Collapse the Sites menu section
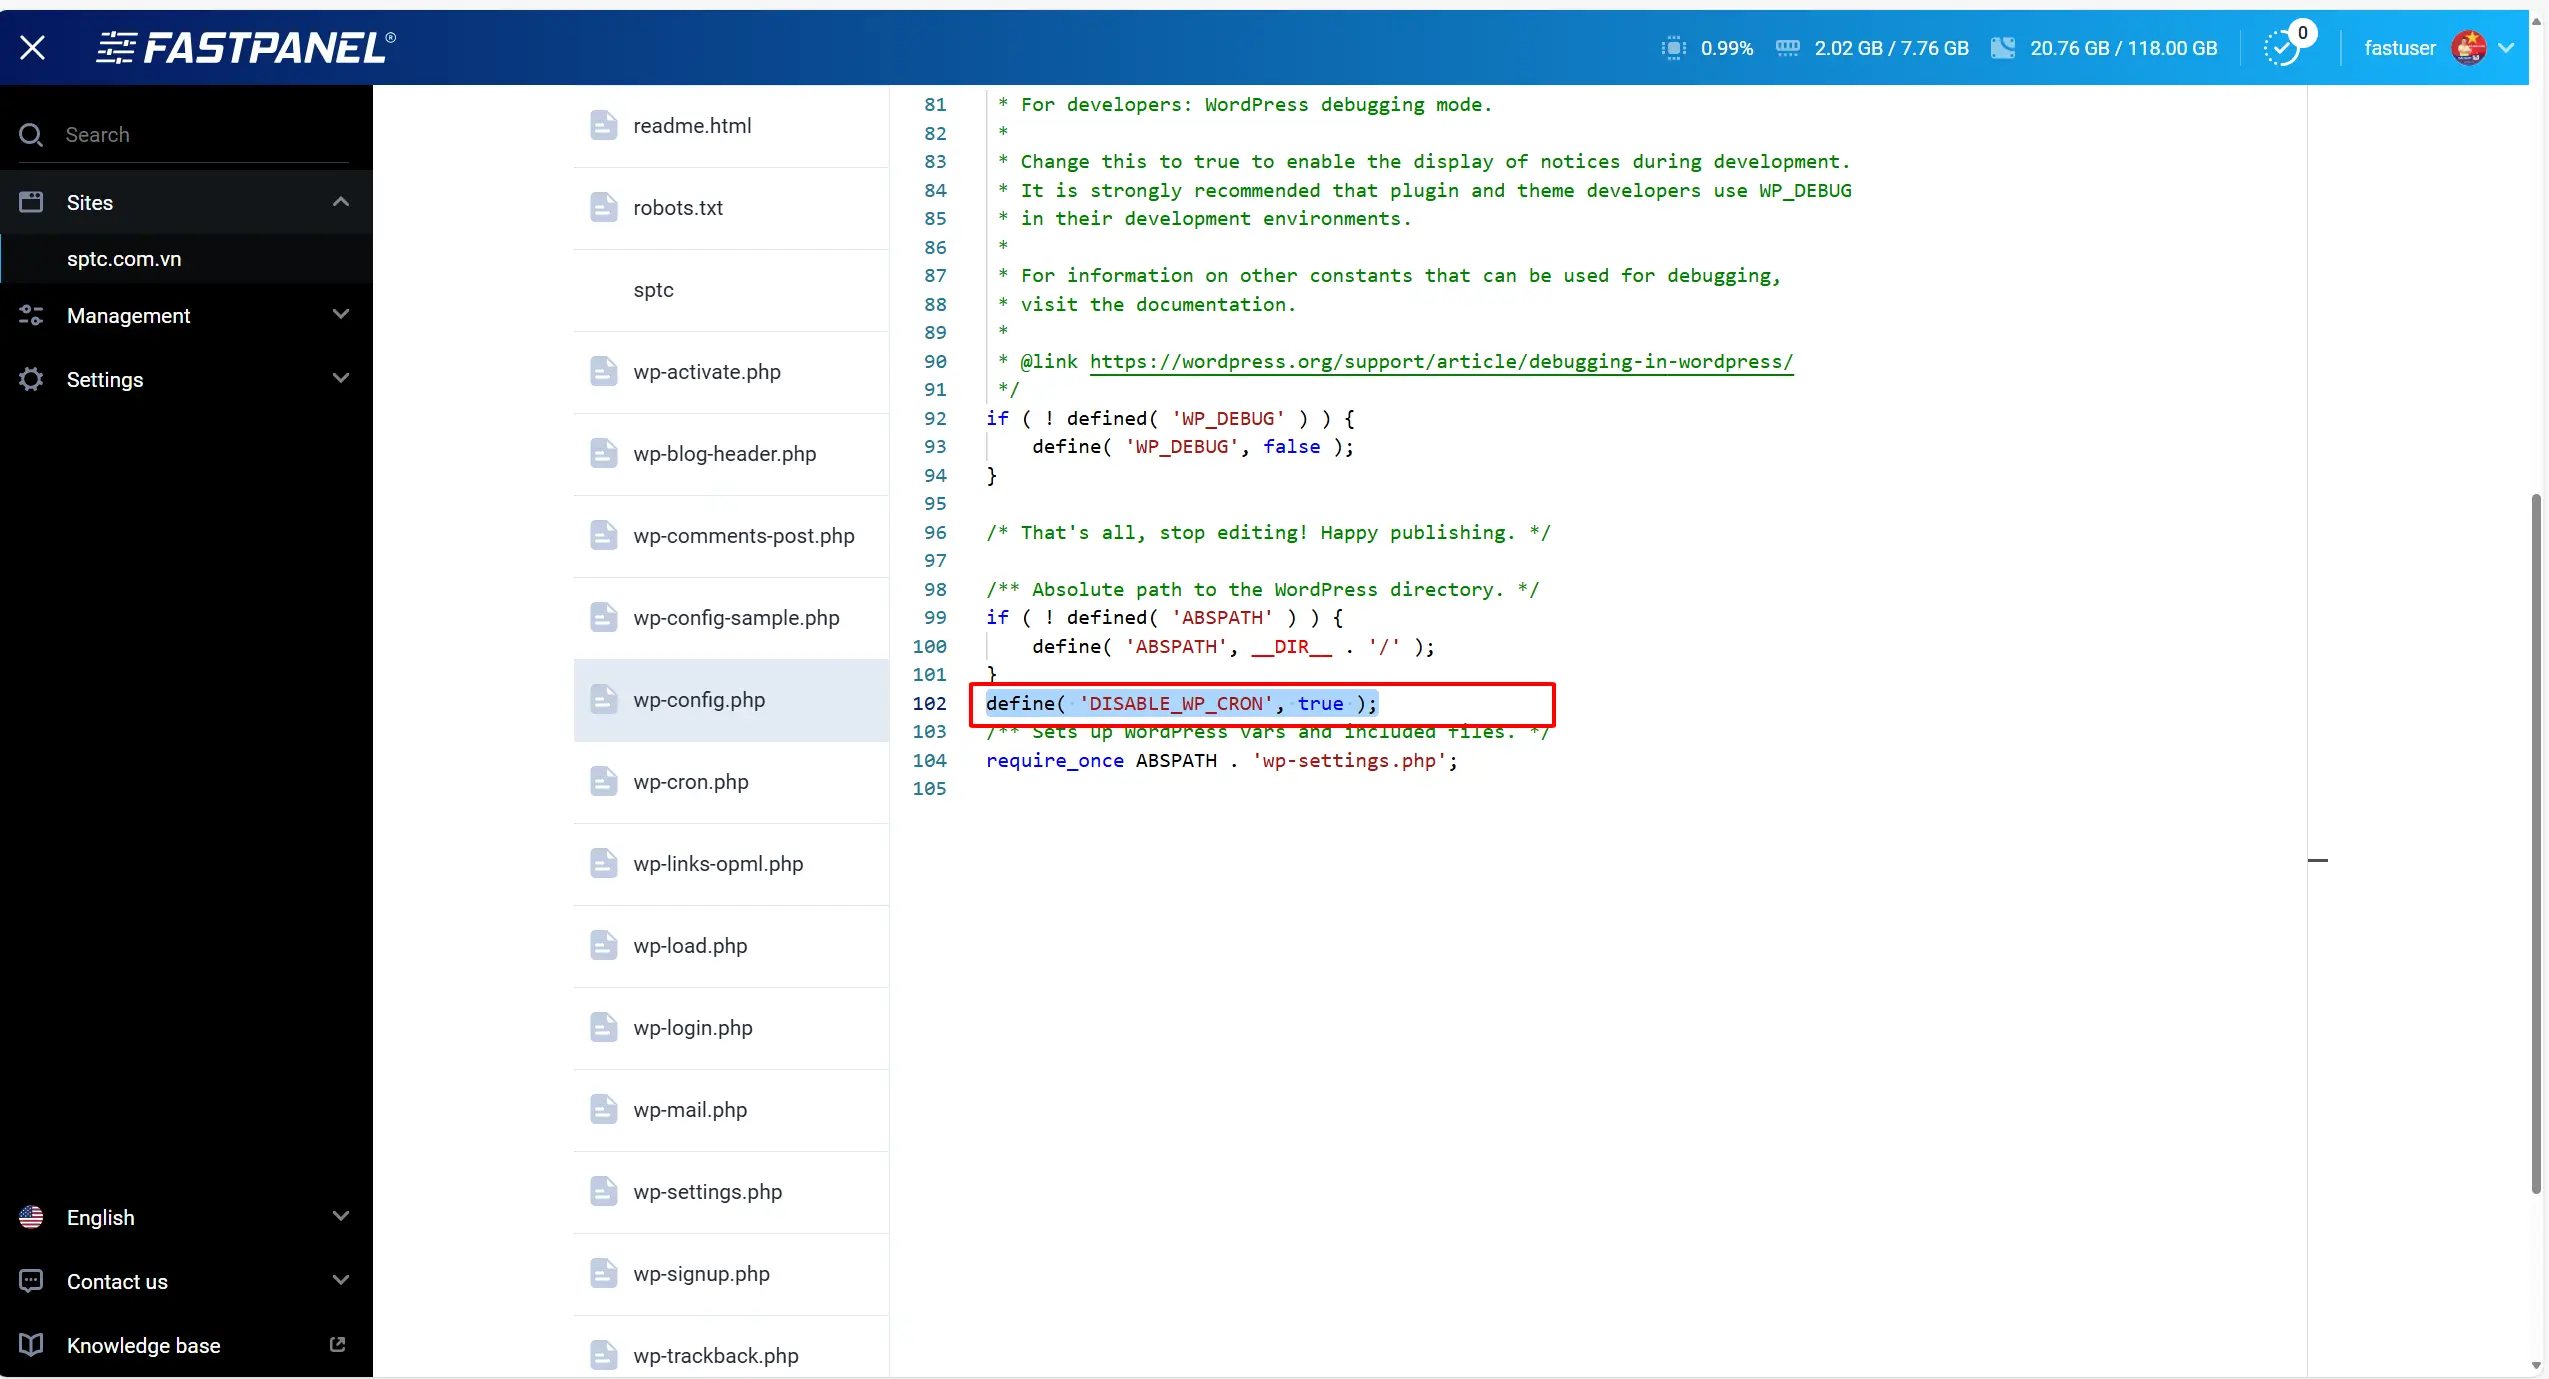2549x1379 pixels. tap(340, 202)
